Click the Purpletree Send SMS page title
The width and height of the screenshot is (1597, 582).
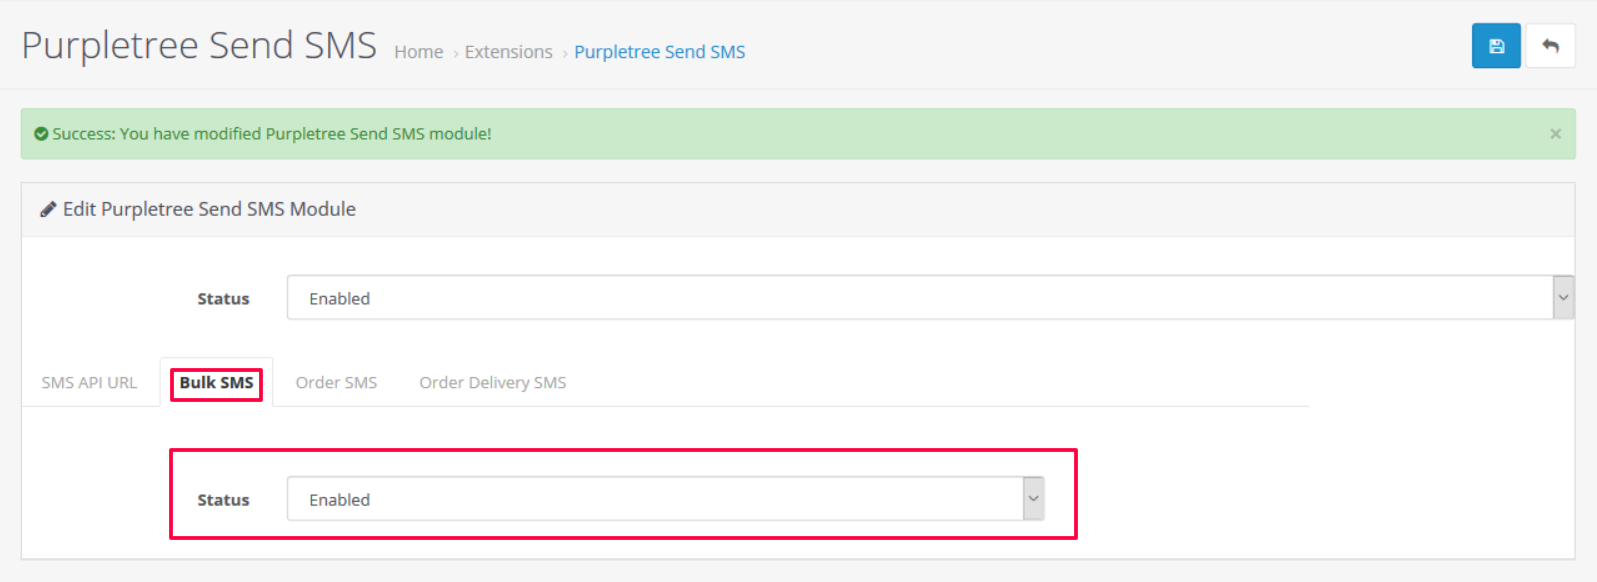coord(199,46)
